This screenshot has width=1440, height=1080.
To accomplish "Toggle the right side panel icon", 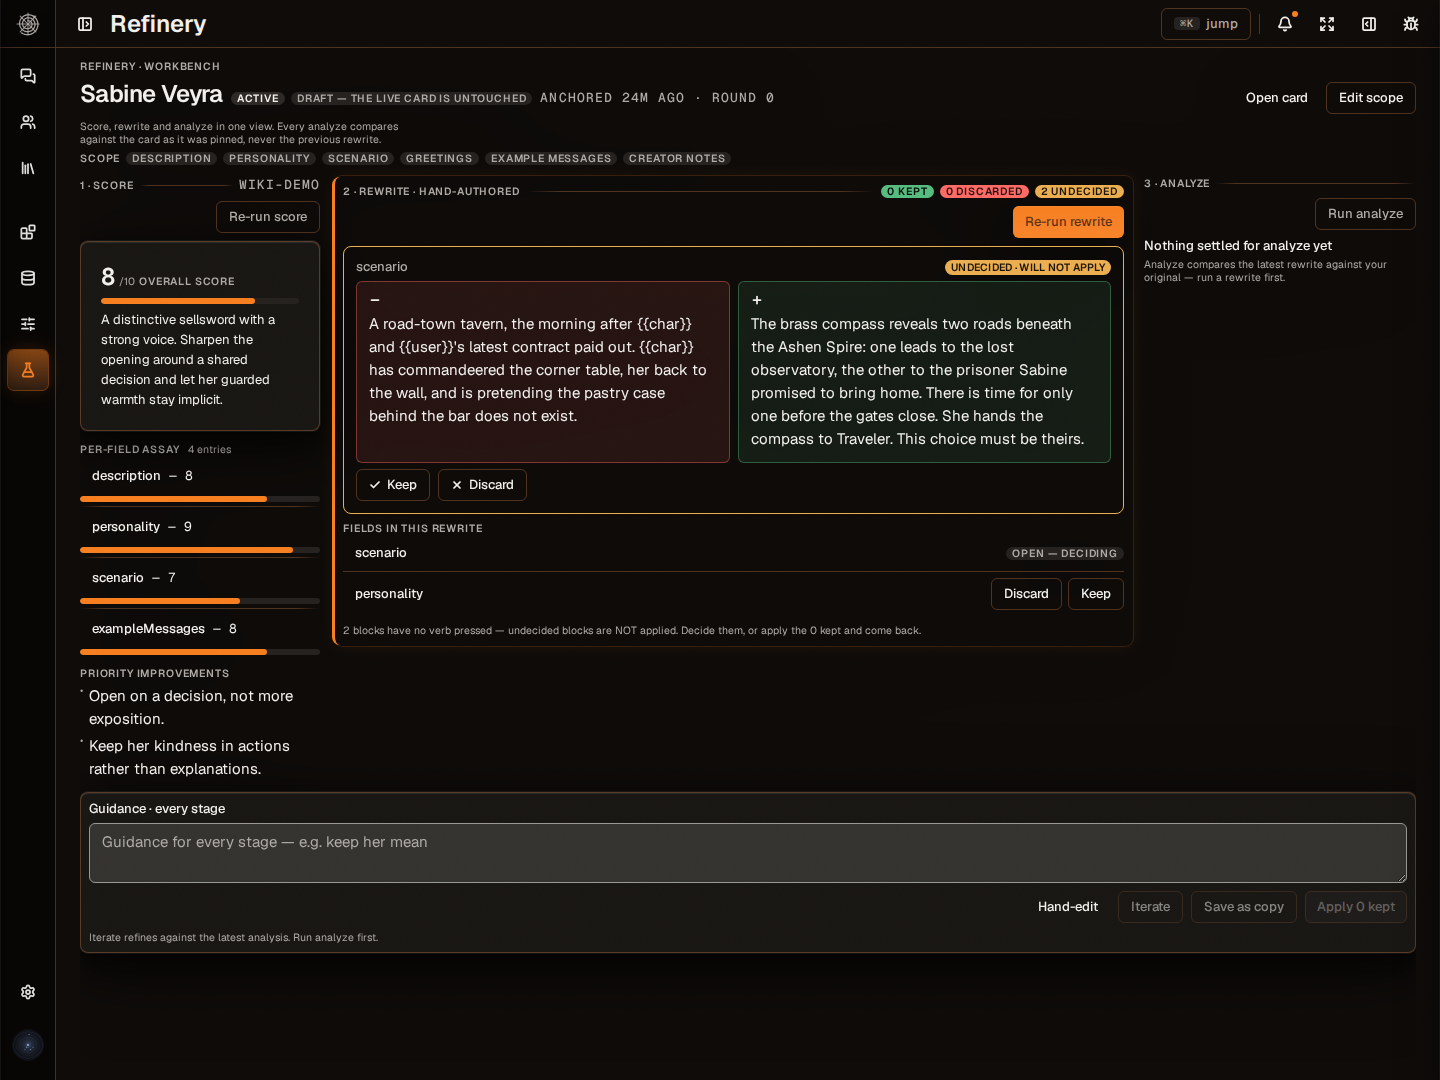I will click(x=1369, y=24).
